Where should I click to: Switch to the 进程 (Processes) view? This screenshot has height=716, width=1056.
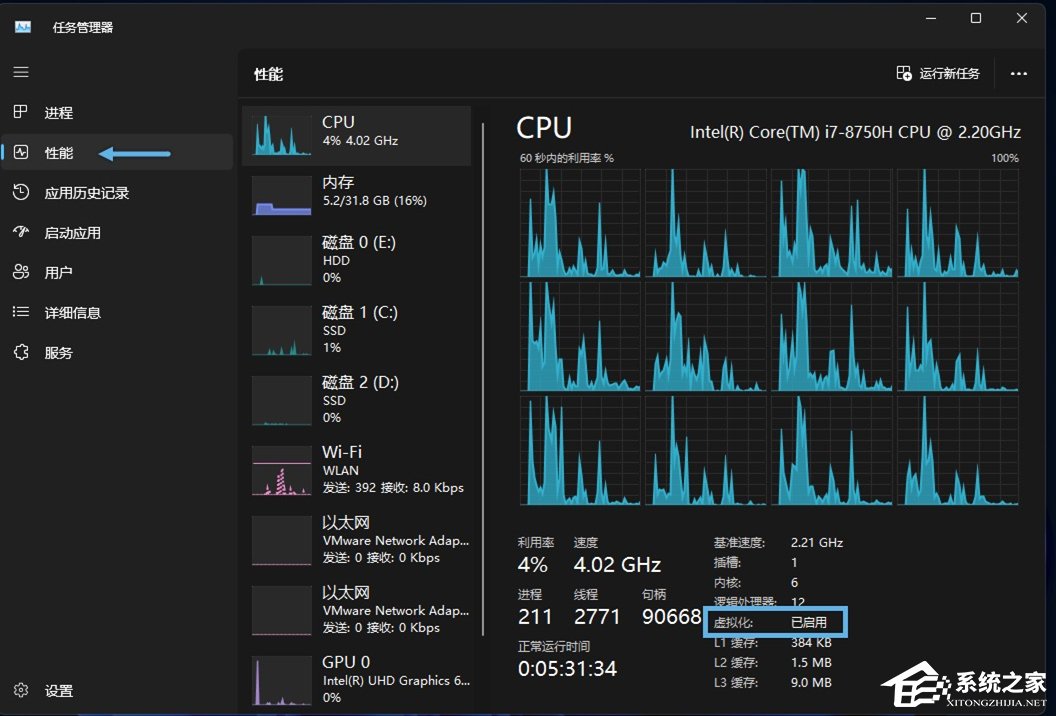pos(58,112)
